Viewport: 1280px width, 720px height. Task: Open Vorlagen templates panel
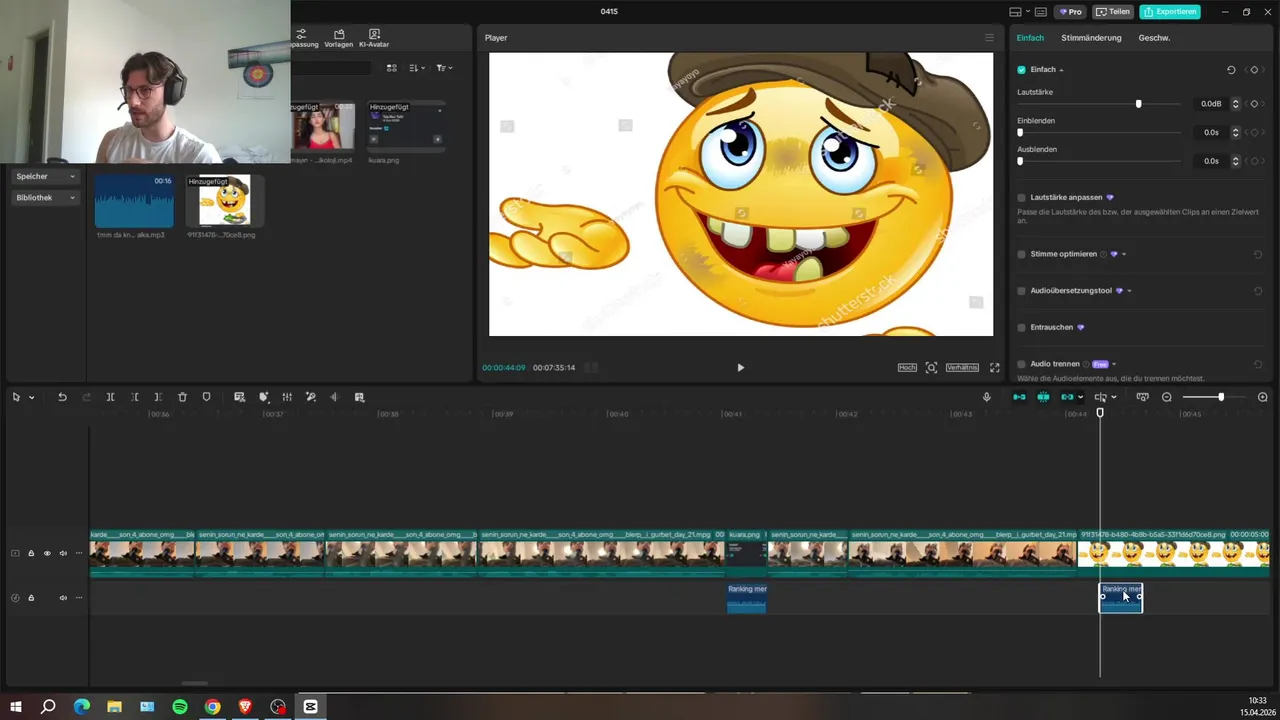click(339, 38)
